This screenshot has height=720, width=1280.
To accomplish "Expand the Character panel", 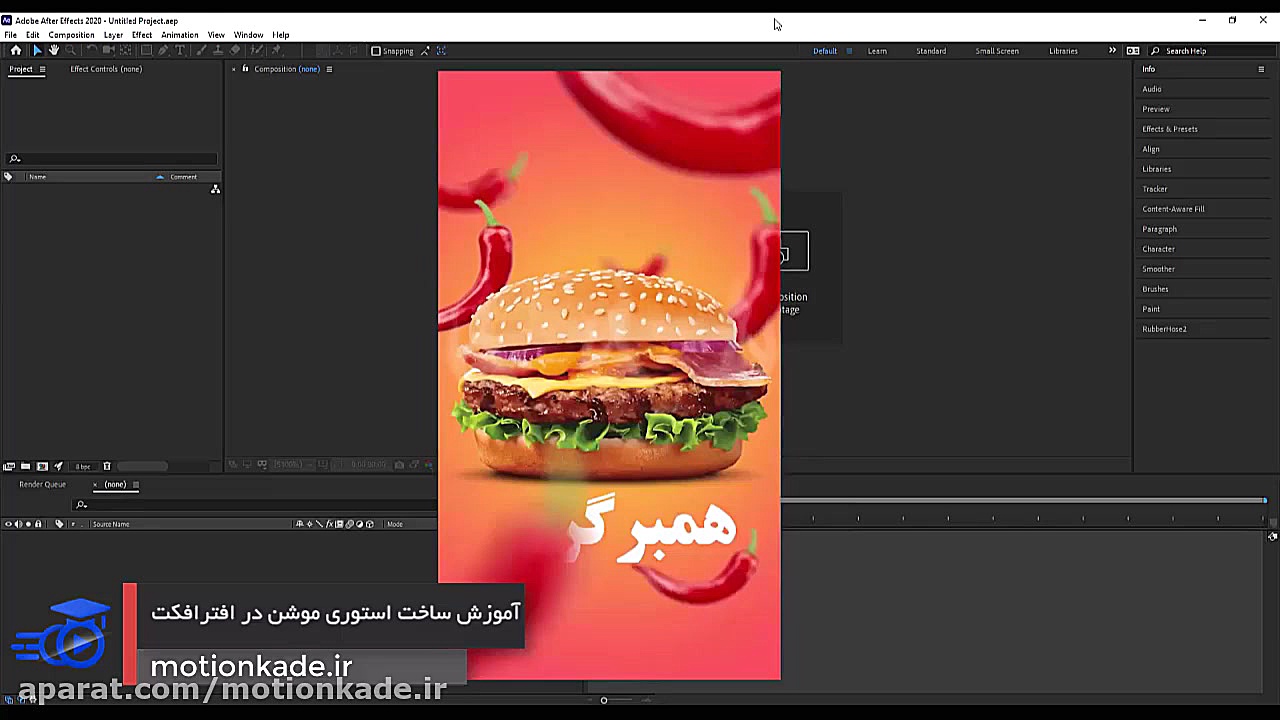I will [1158, 249].
